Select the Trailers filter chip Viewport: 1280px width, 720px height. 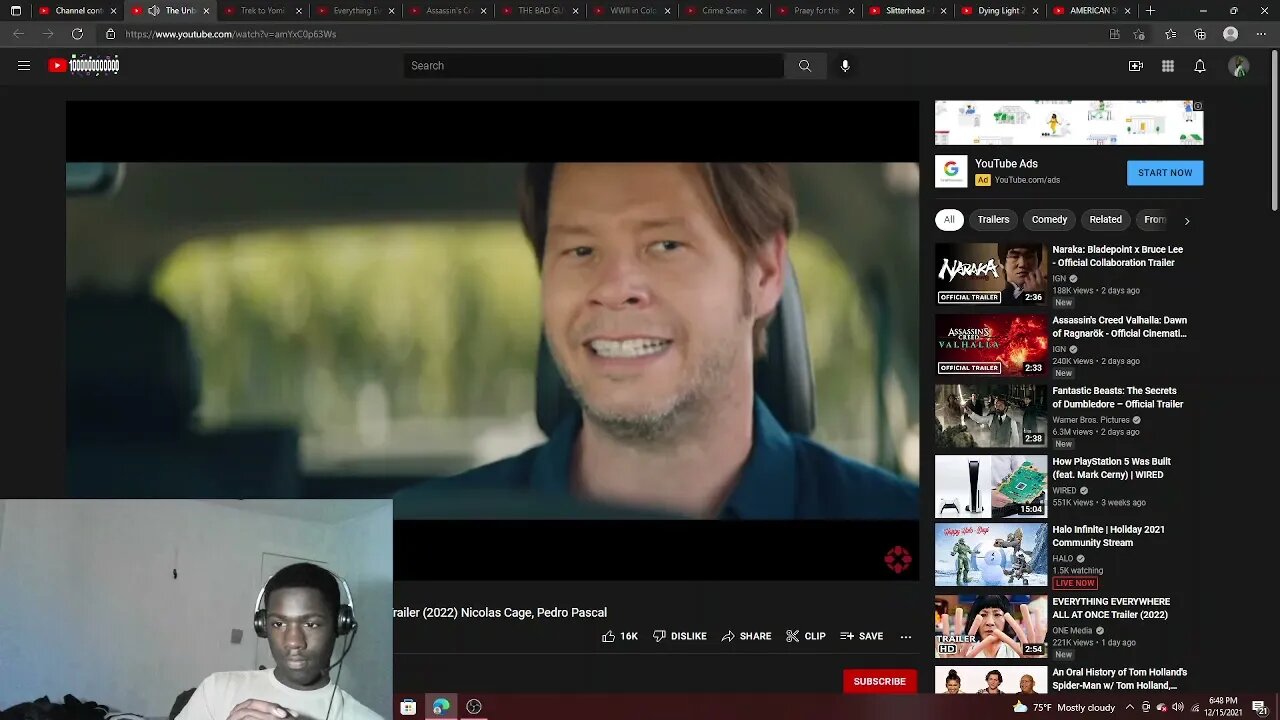tap(993, 220)
